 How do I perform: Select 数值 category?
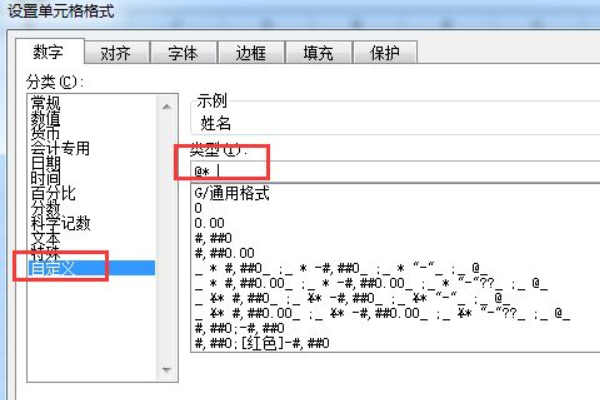tap(46, 118)
